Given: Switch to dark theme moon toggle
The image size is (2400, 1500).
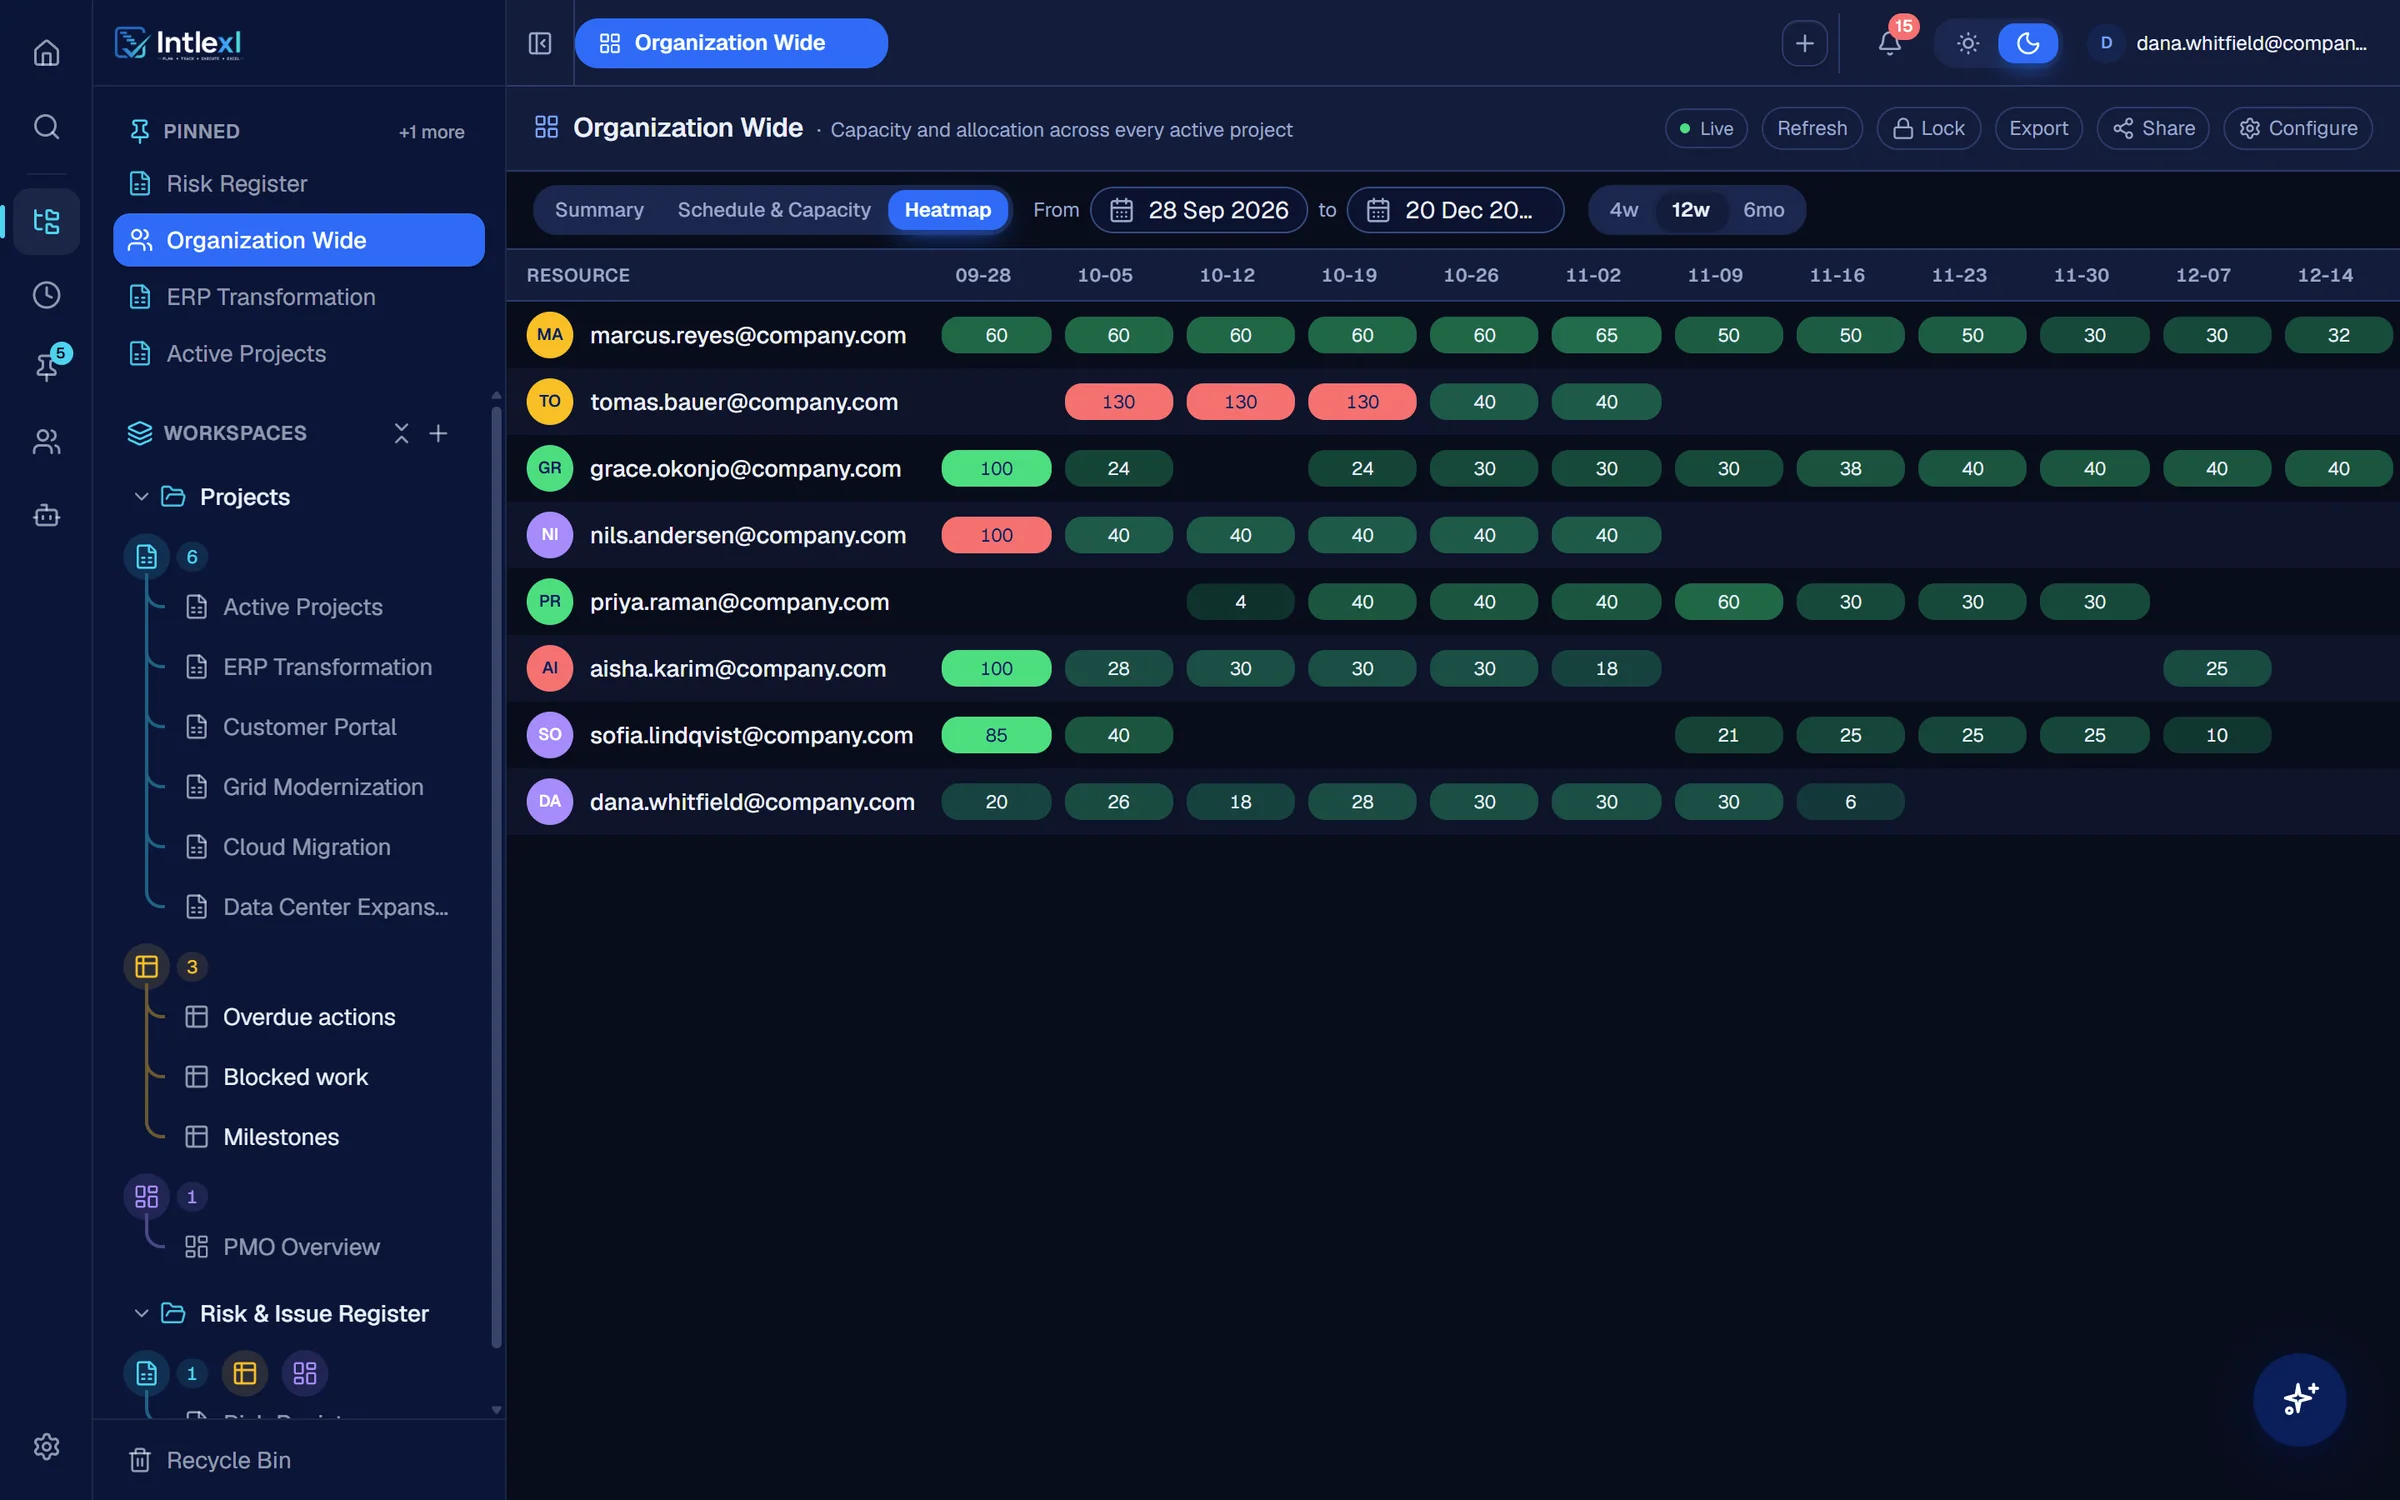Looking at the screenshot, I should 2027,43.
